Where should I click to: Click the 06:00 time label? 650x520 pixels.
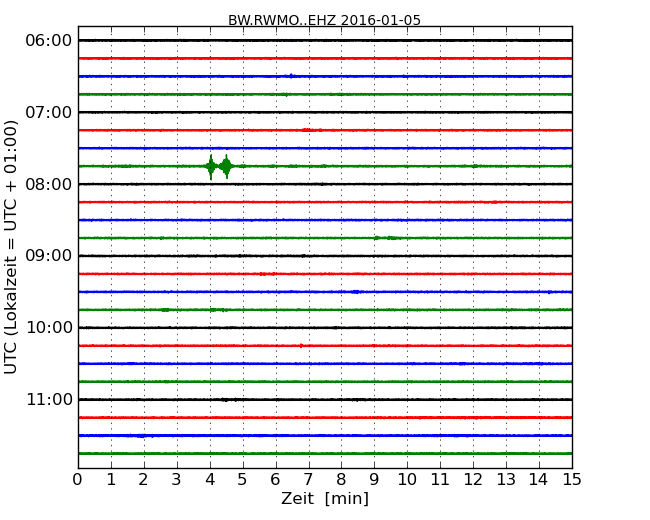click(x=49, y=41)
